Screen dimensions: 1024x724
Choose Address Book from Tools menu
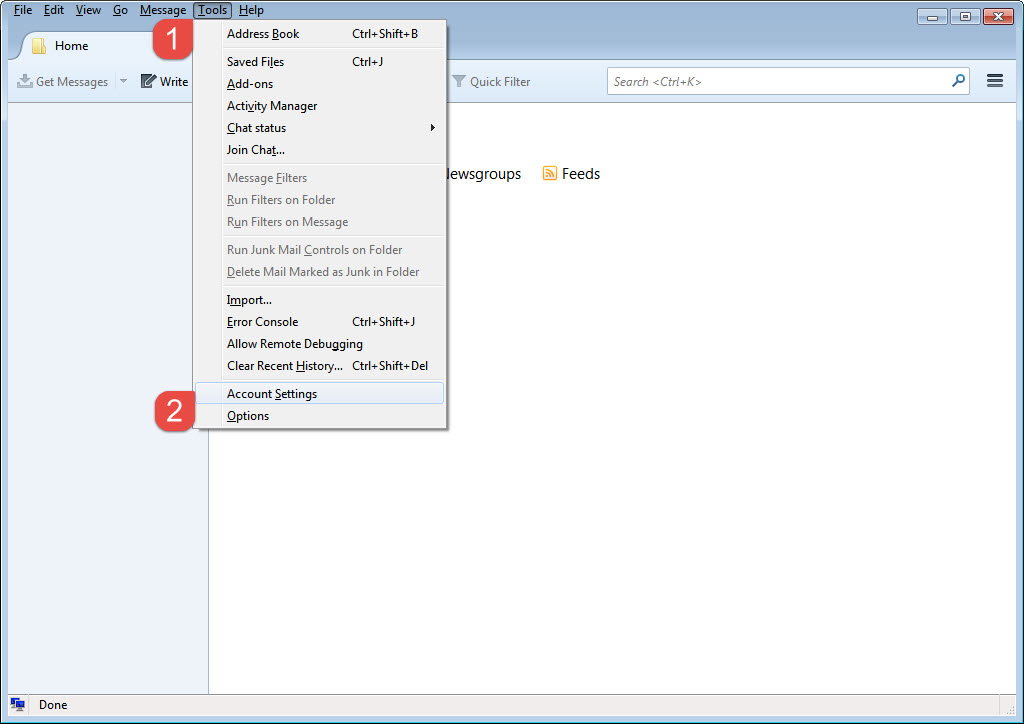[320, 34]
